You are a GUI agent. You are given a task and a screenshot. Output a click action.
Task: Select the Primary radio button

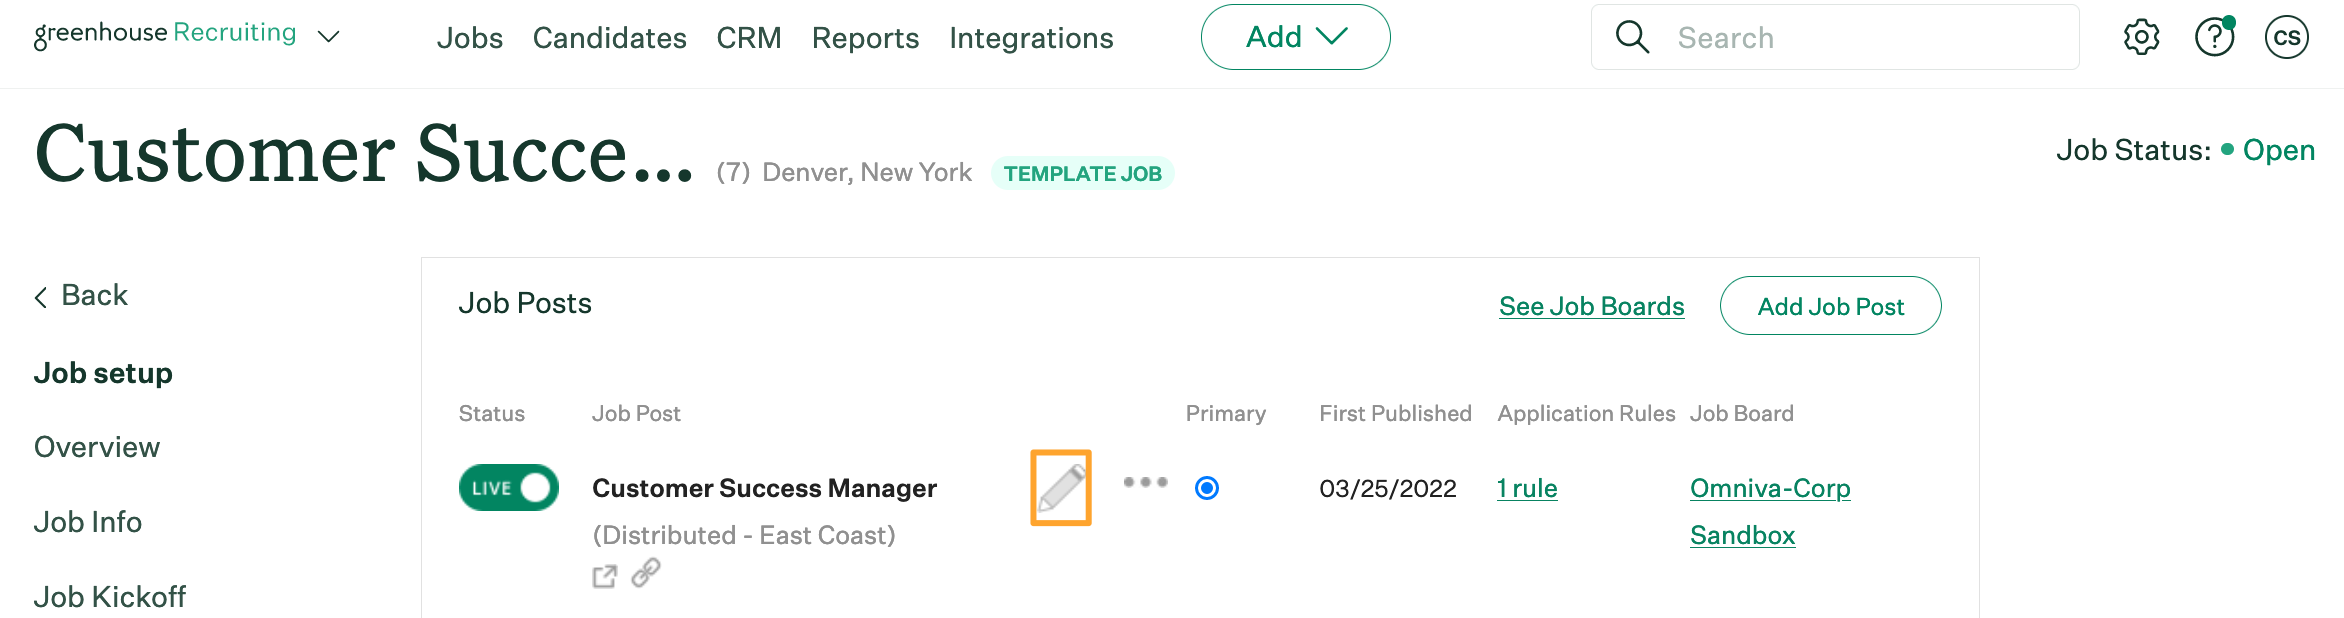tap(1207, 489)
